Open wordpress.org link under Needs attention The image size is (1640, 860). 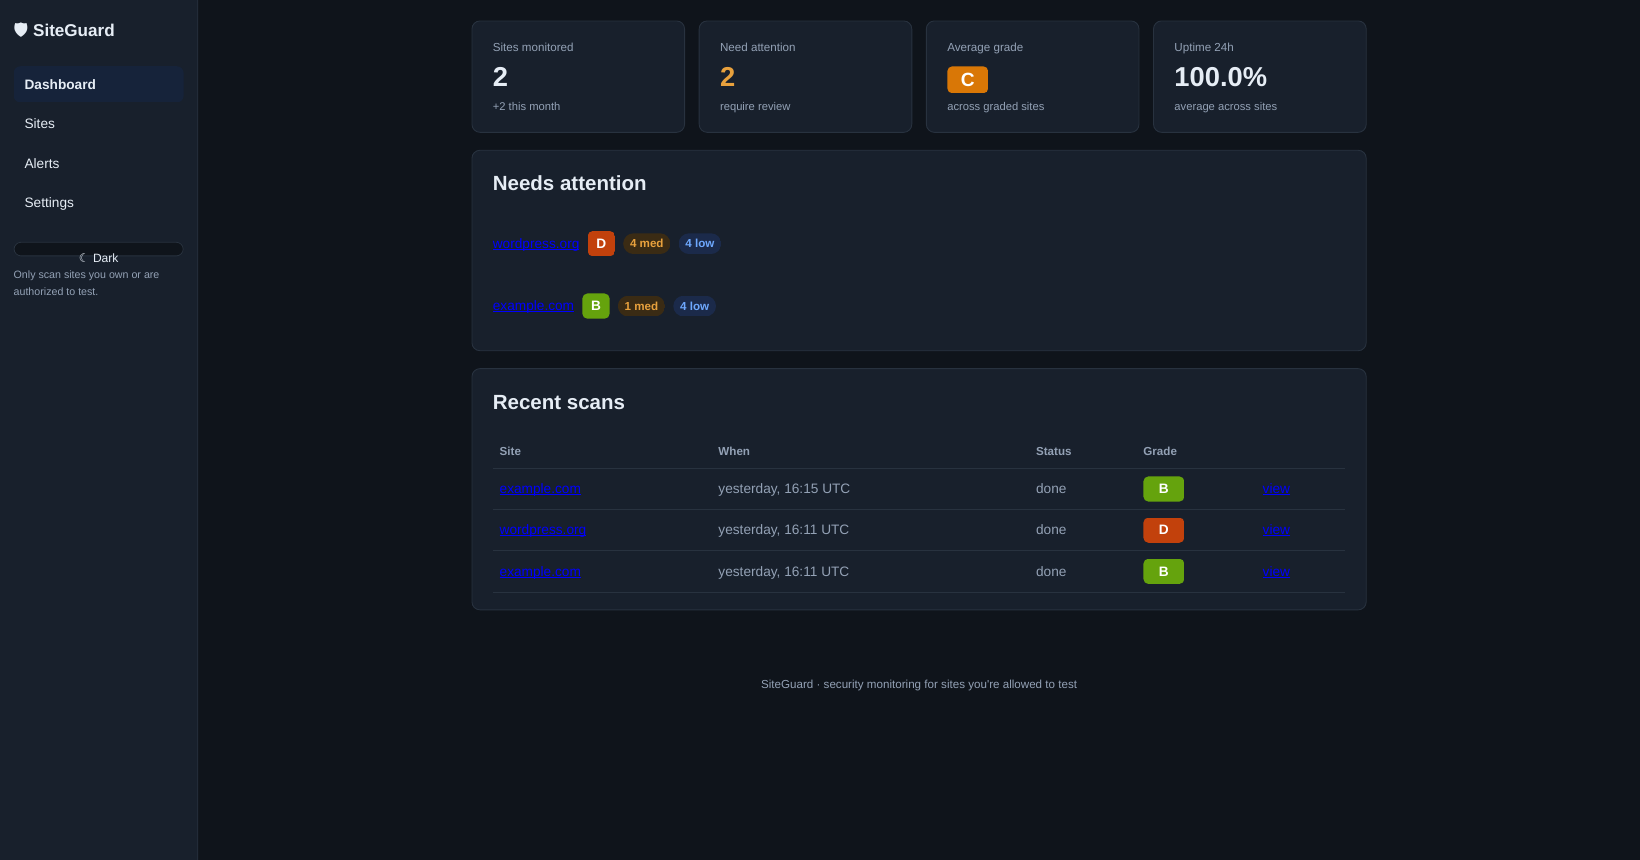tap(536, 243)
